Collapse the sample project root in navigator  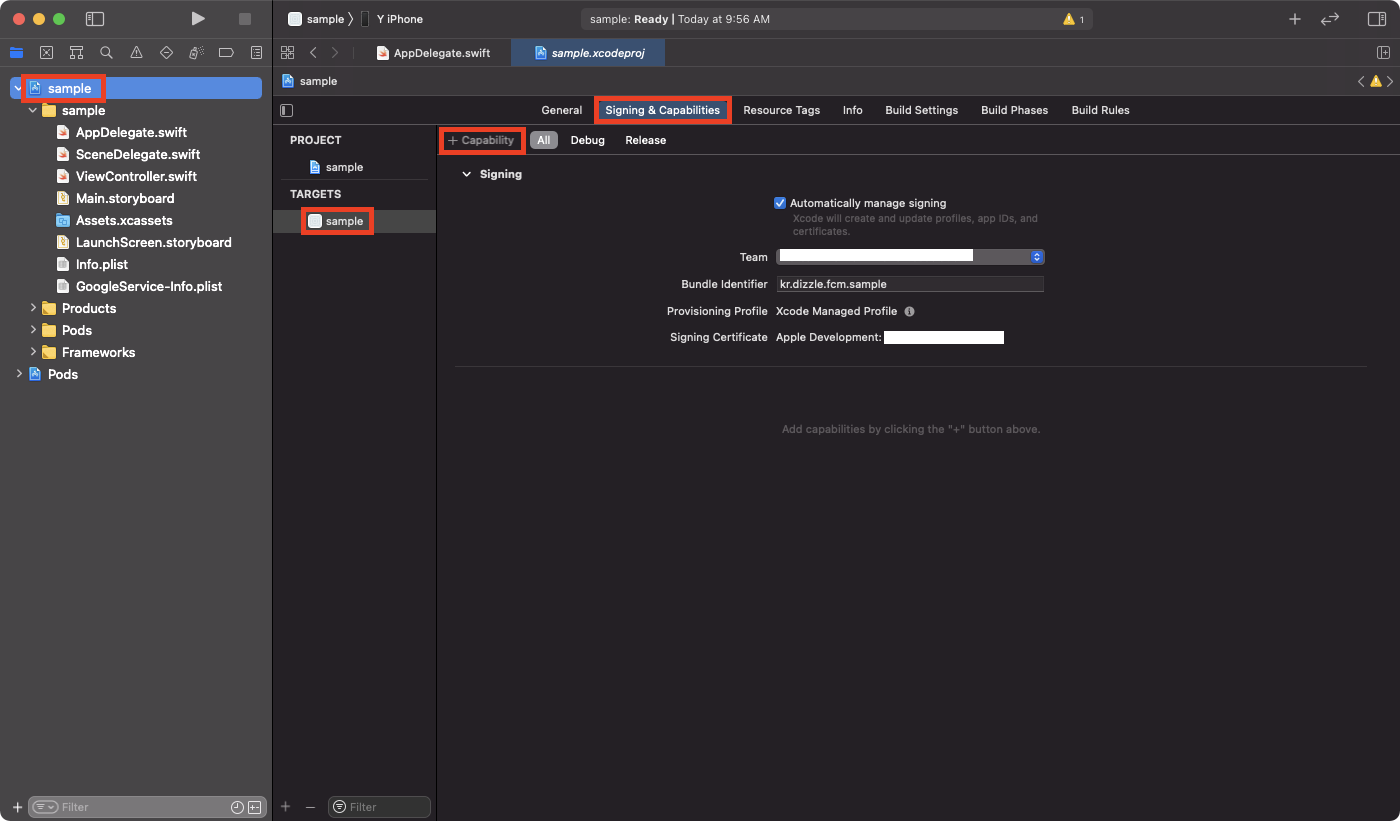pos(17,88)
